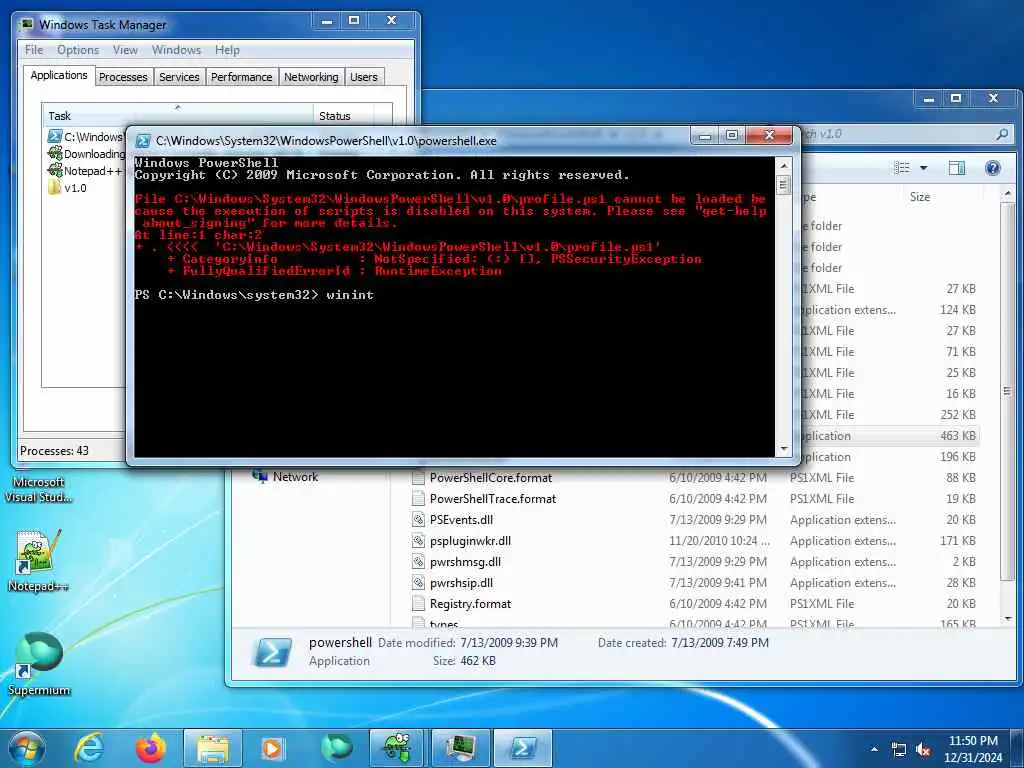Launch Internet Explorer from the taskbar

[x=90, y=748]
